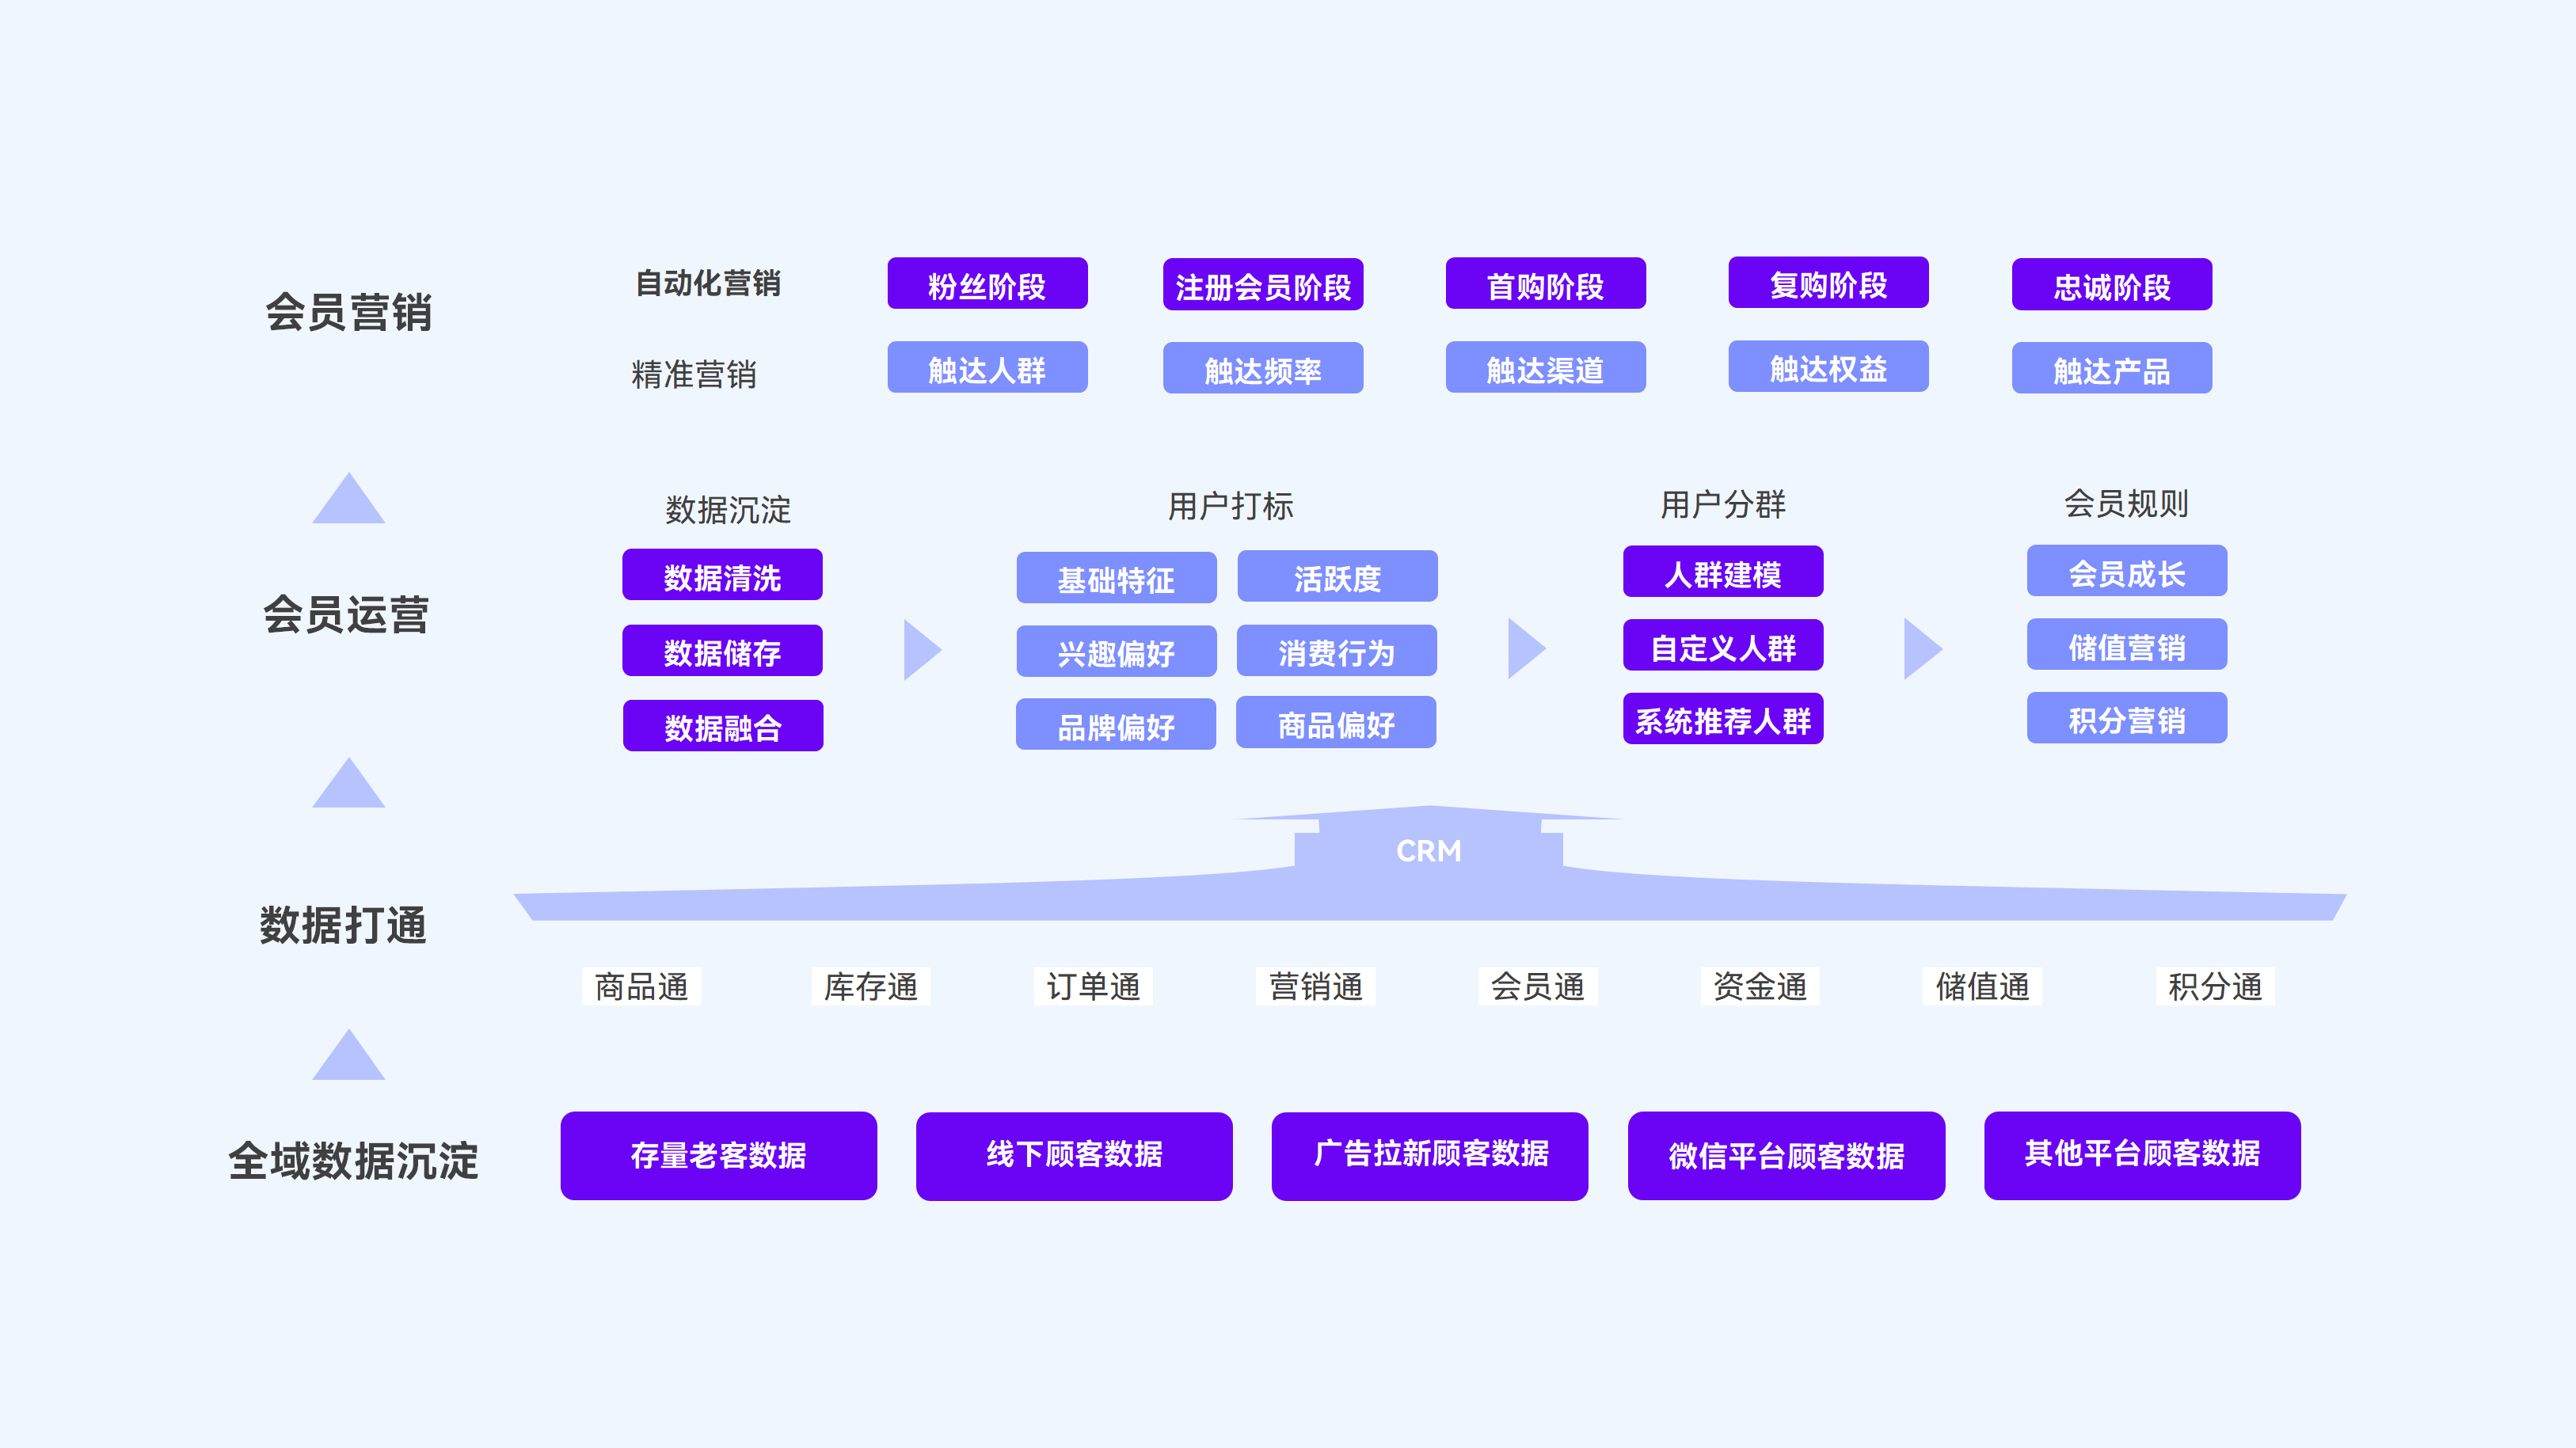Viewport: 2576px width, 1448px height.
Task: Click the 会员营销 heading
Action: 348,312
